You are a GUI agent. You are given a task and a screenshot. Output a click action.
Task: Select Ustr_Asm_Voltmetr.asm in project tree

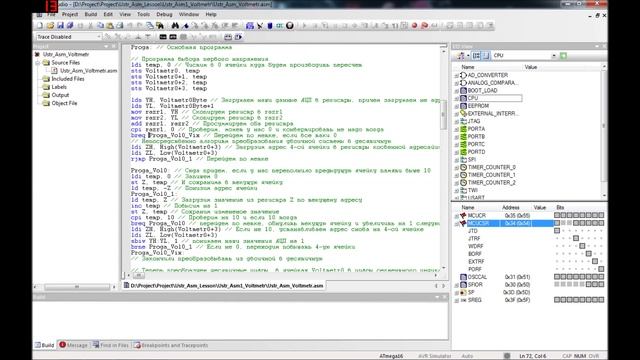pyautogui.click(x=89, y=71)
